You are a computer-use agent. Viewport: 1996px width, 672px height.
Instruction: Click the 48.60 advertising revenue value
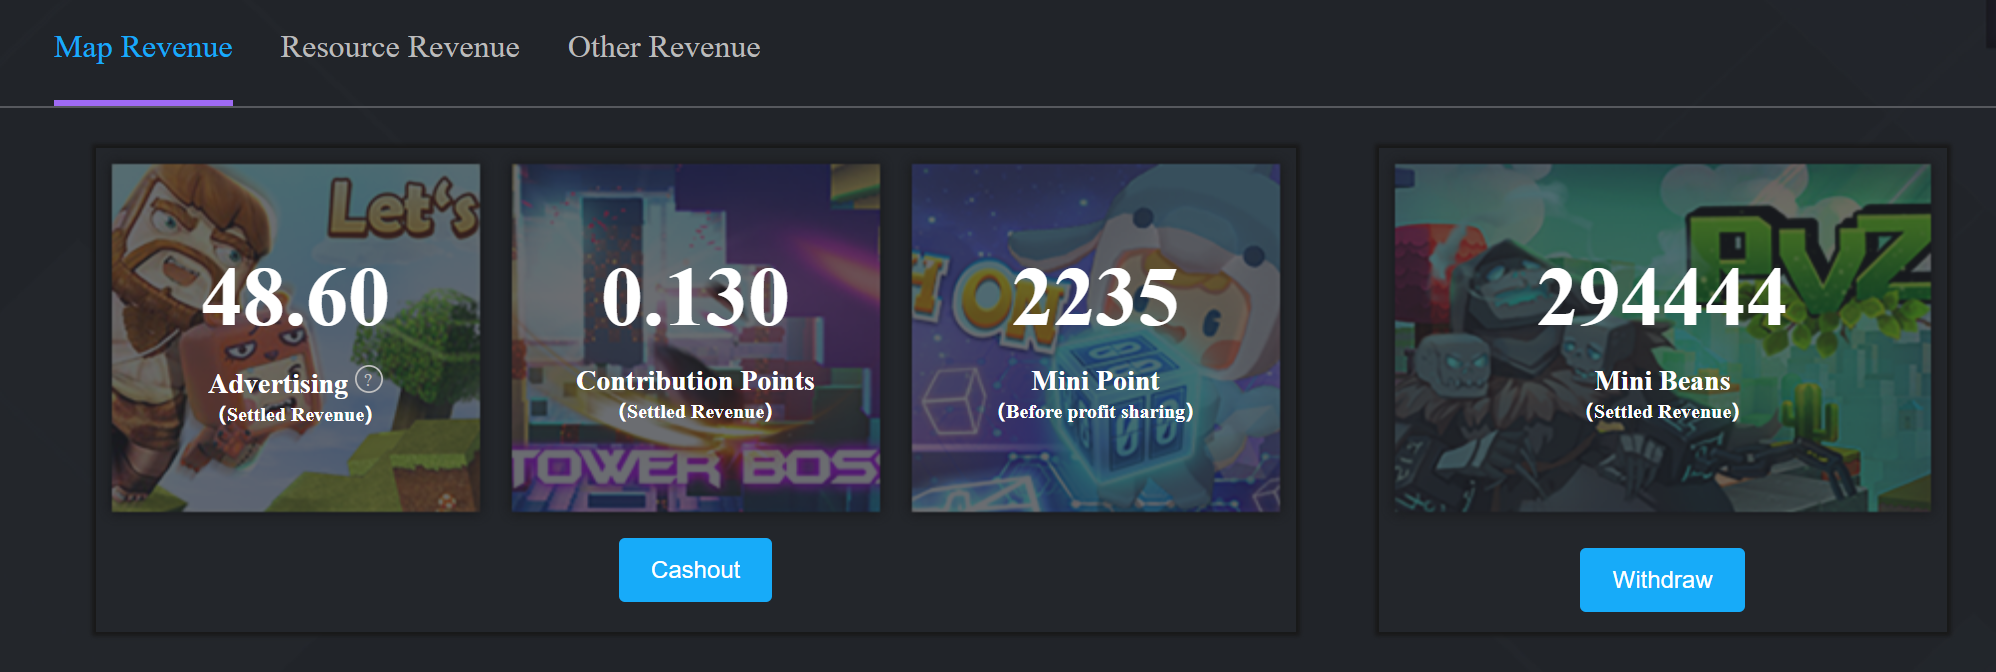pyautogui.click(x=296, y=297)
